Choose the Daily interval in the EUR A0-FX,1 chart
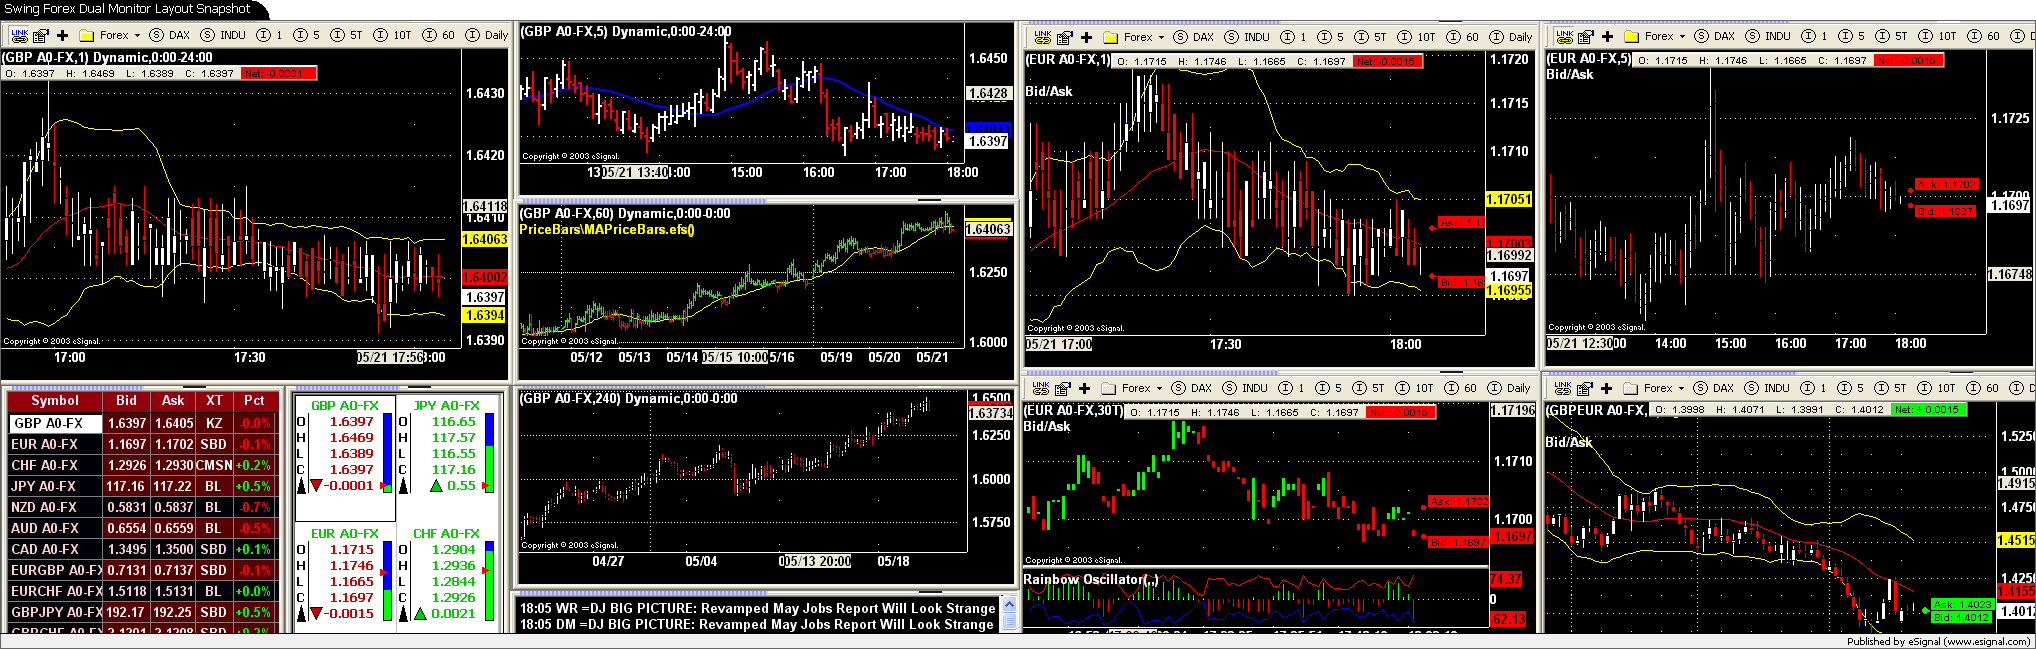This screenshot has height=649, width=2036. click(1511, 37)
